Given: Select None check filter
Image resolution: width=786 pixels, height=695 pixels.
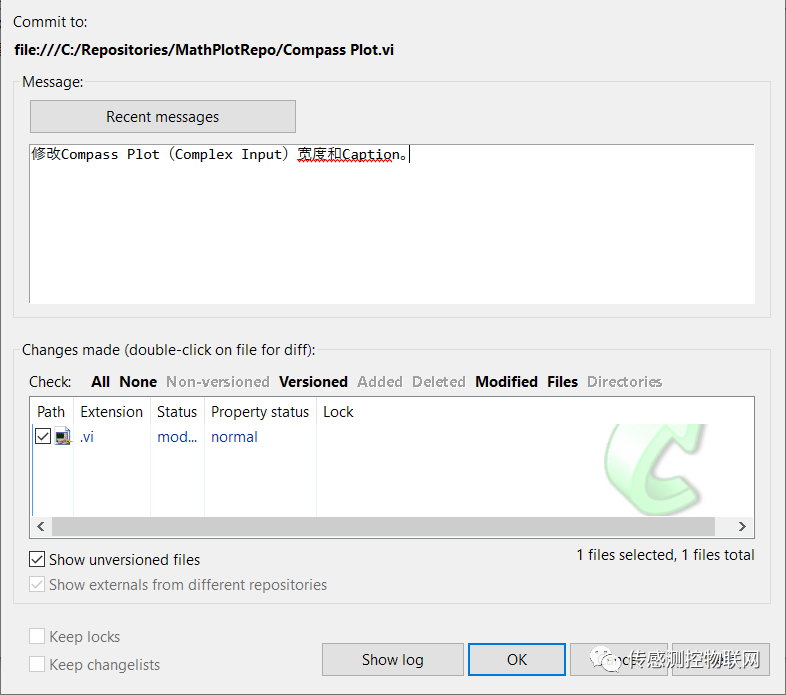Looking at the screenshot, I should (x=138, y=382).
